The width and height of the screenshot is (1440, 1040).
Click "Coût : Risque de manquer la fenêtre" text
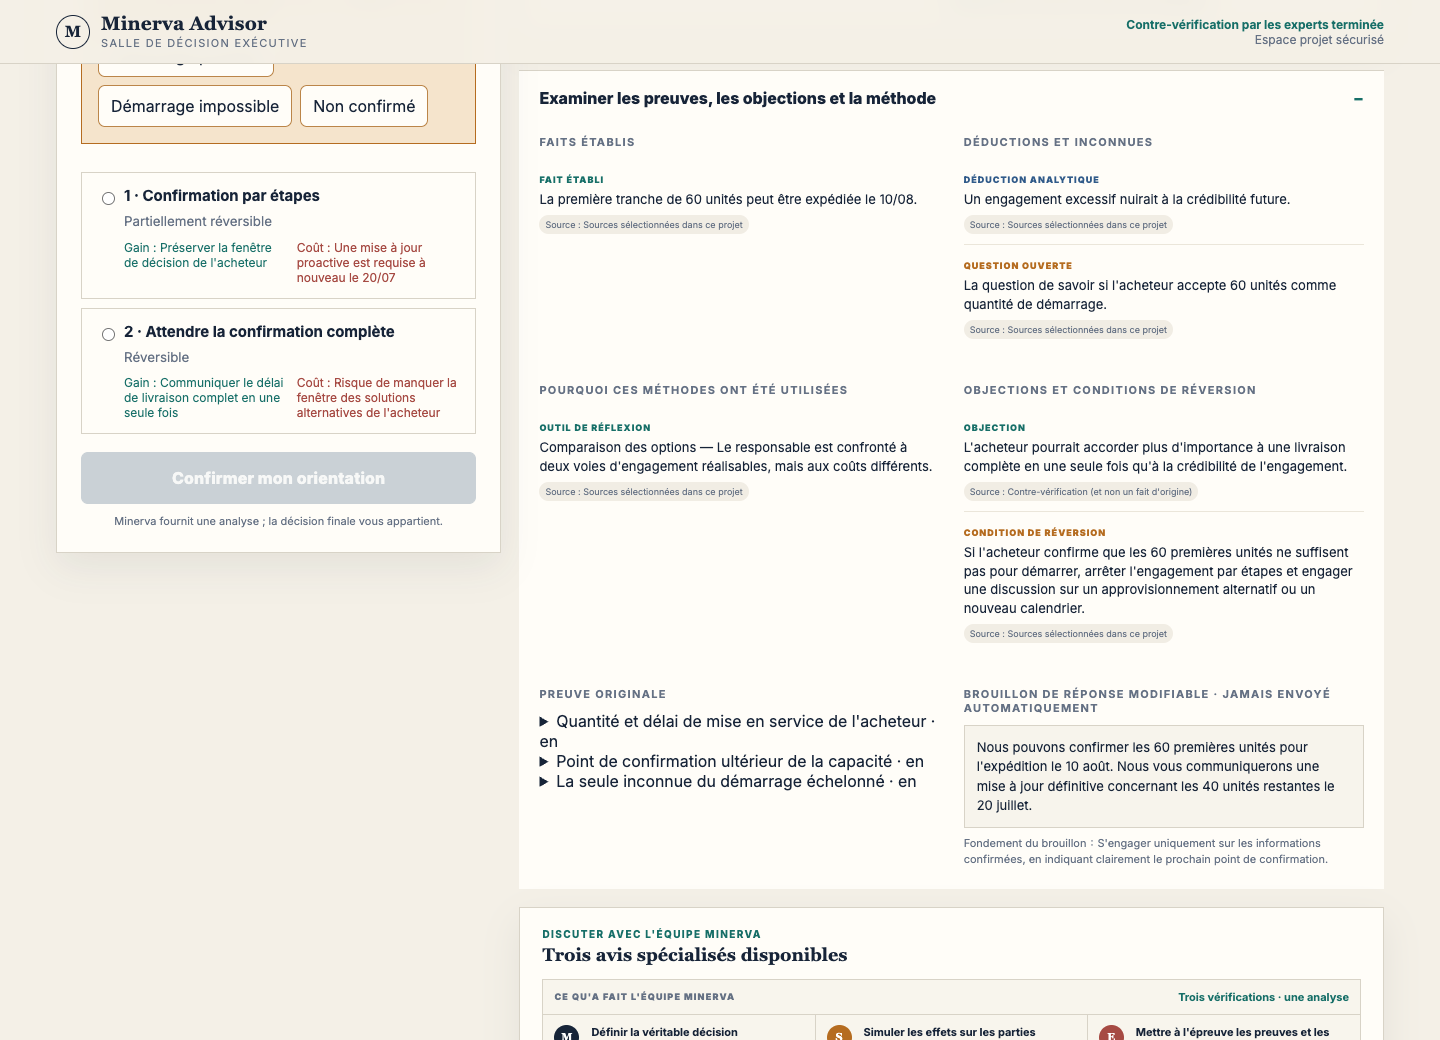376,398
